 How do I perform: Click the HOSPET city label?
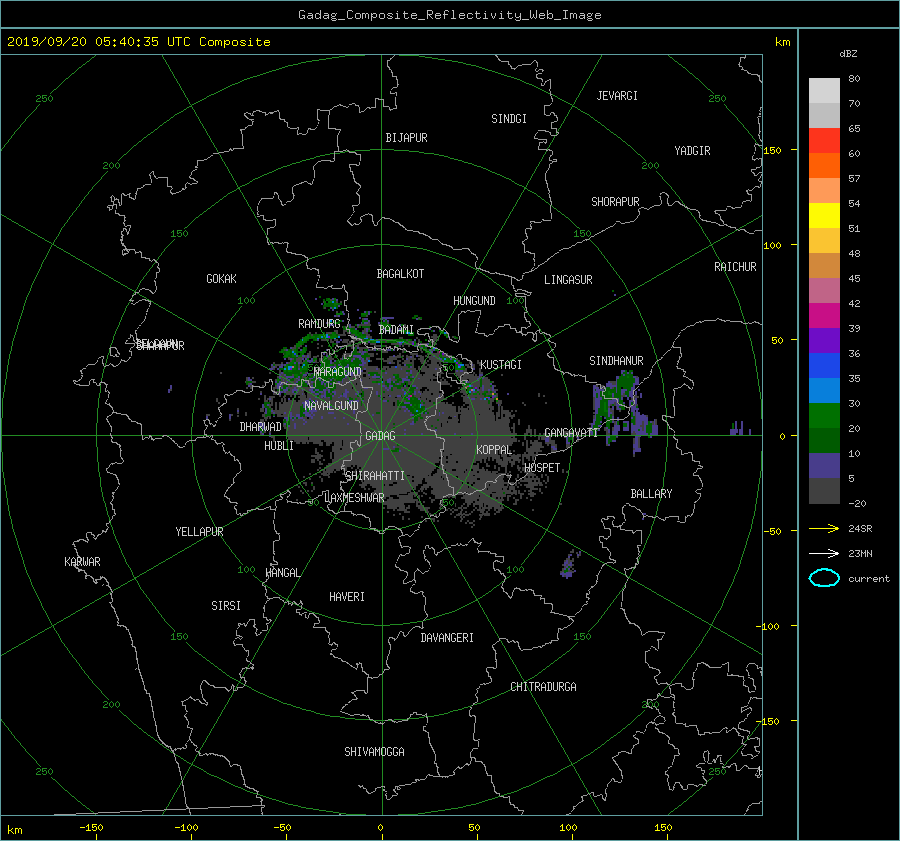coord(542,468)
